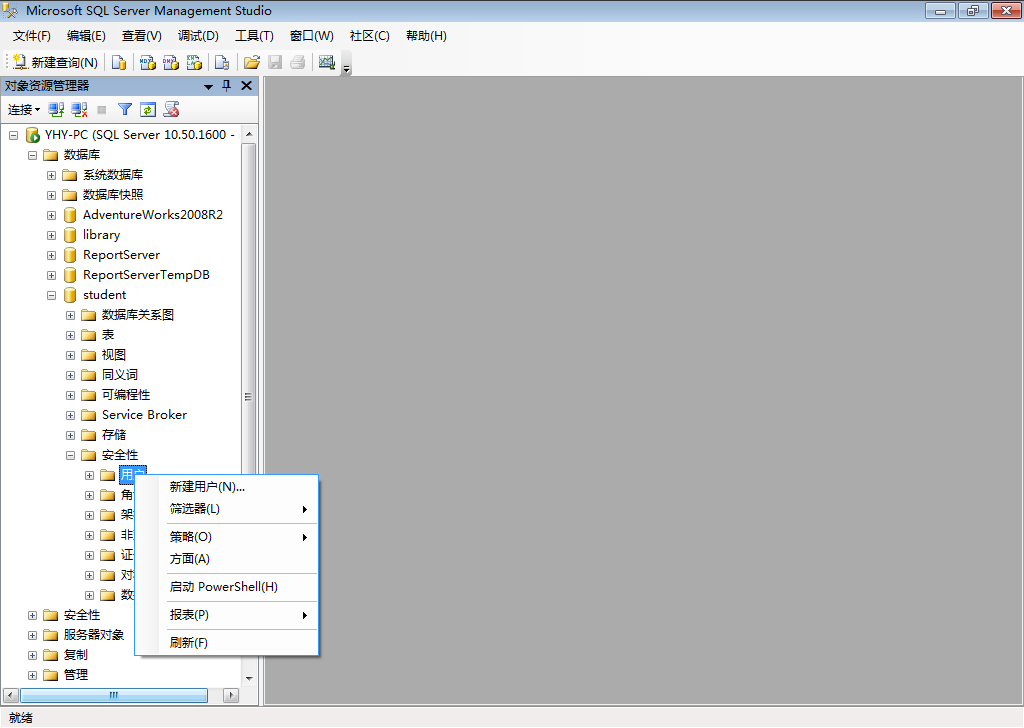This screenshot has width=1024, height=728.
Task: Expand the library database node
Action: 51,236
